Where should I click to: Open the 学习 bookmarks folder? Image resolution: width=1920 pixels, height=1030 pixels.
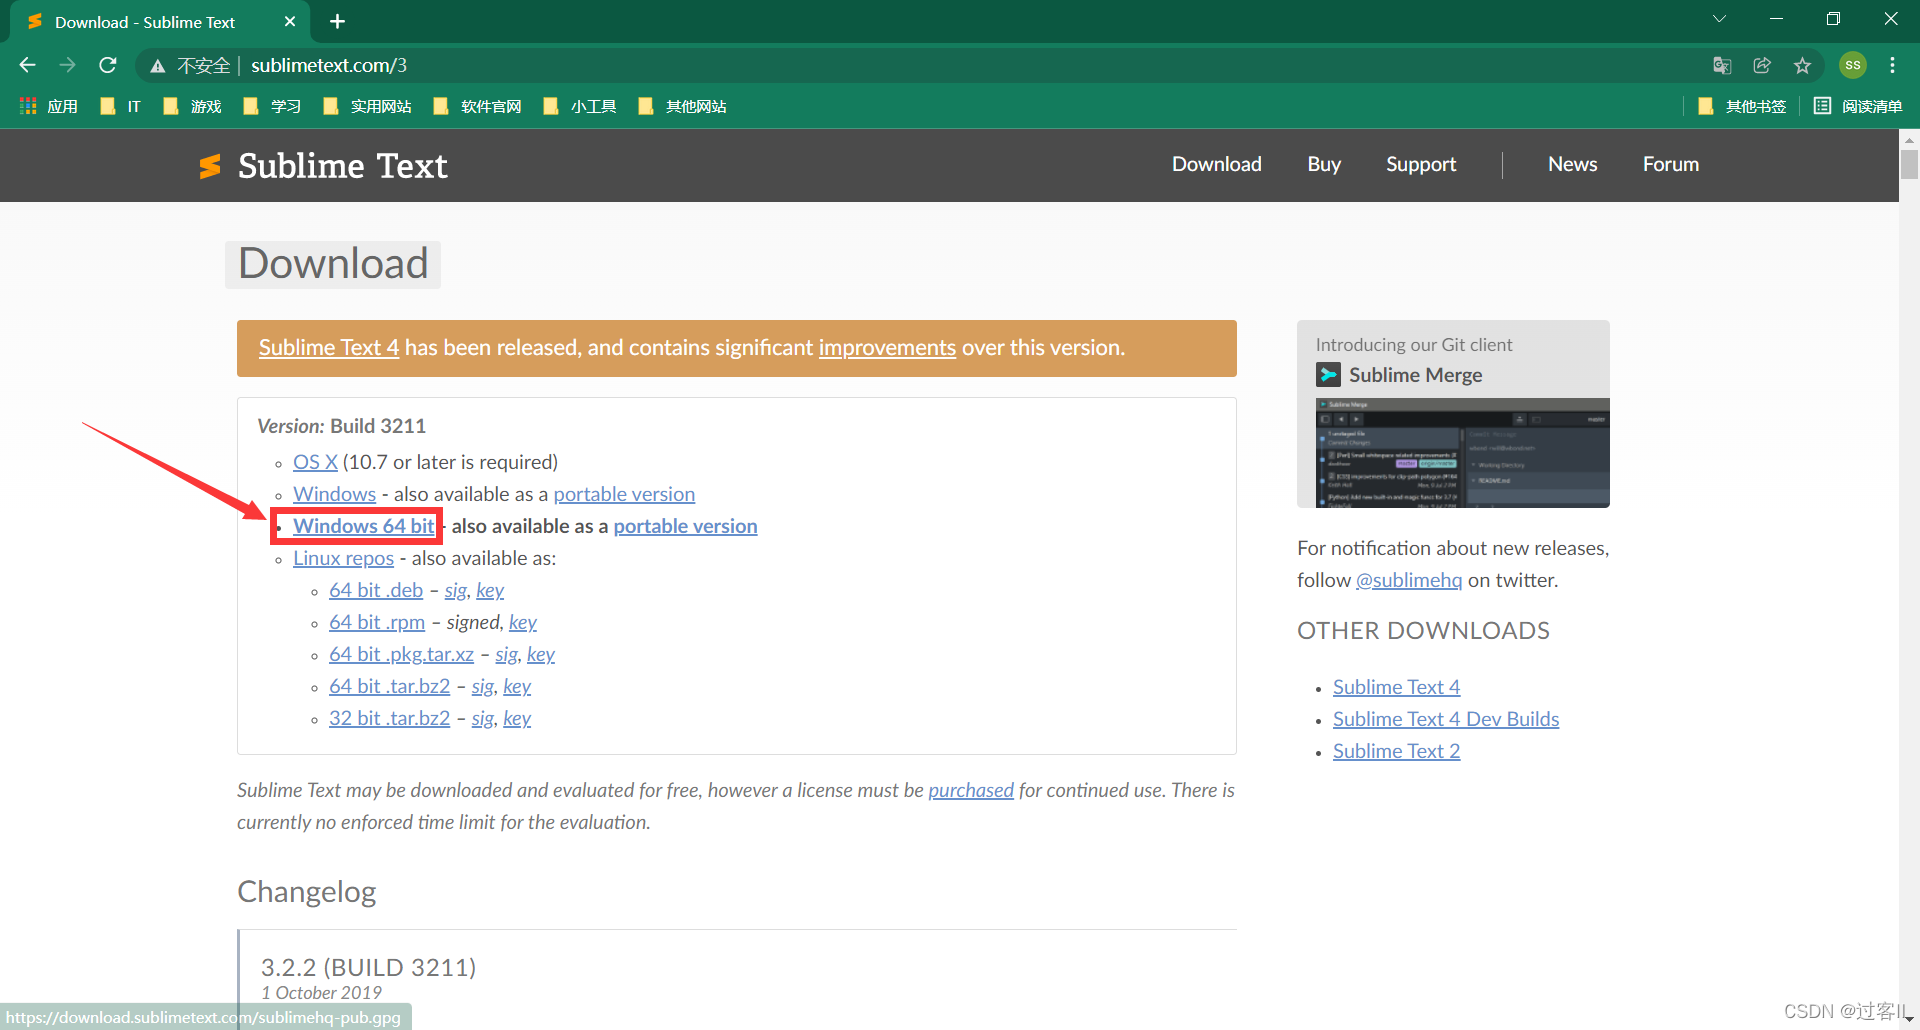[272, 106]
